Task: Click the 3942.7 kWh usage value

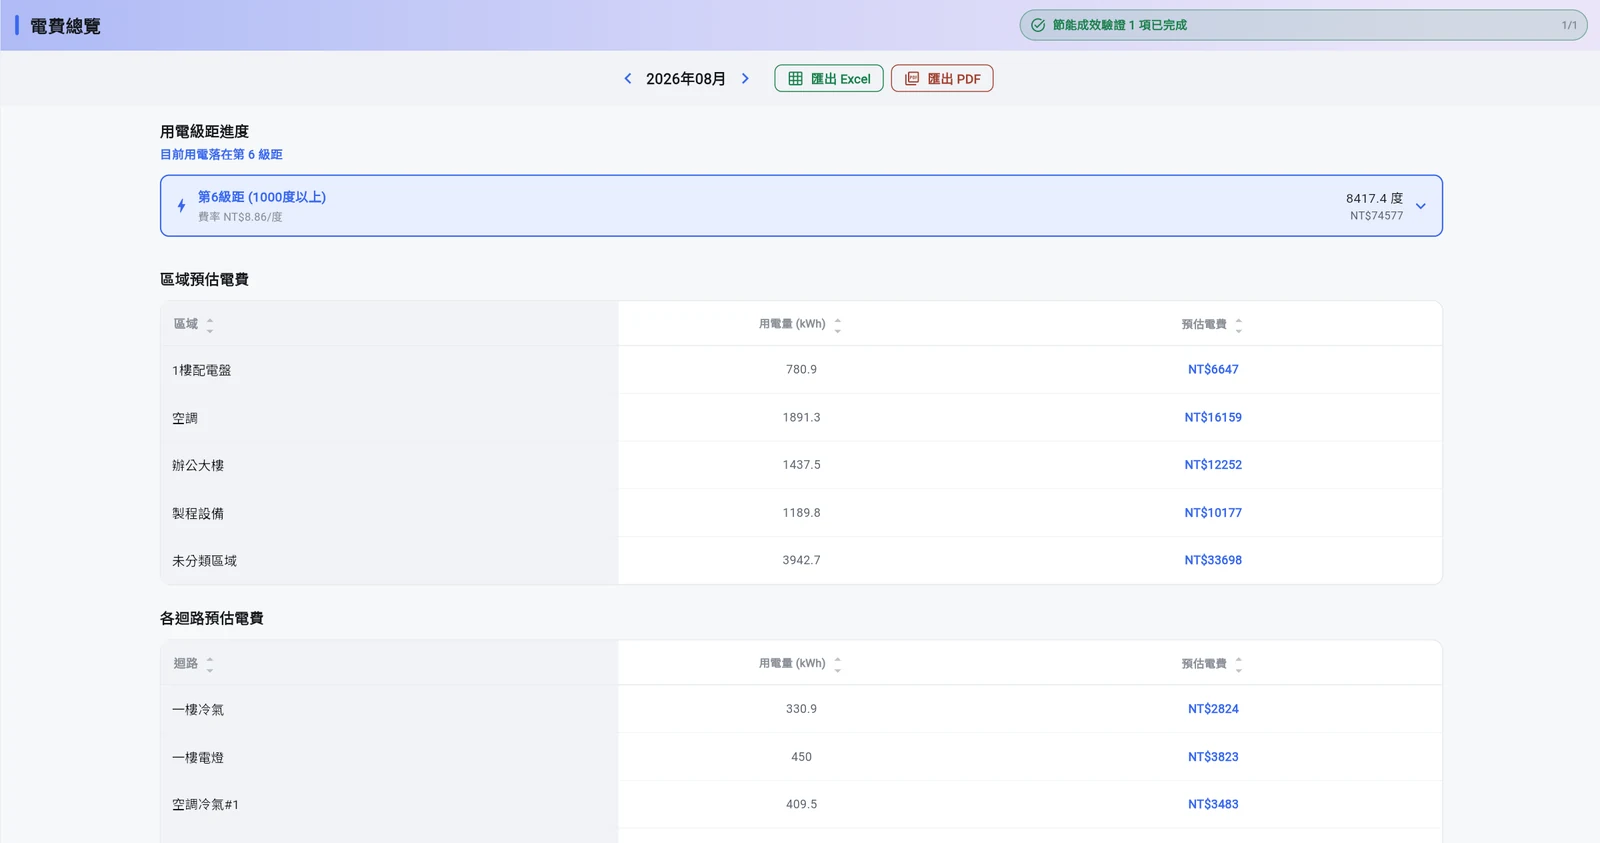Action: point(801,561)
